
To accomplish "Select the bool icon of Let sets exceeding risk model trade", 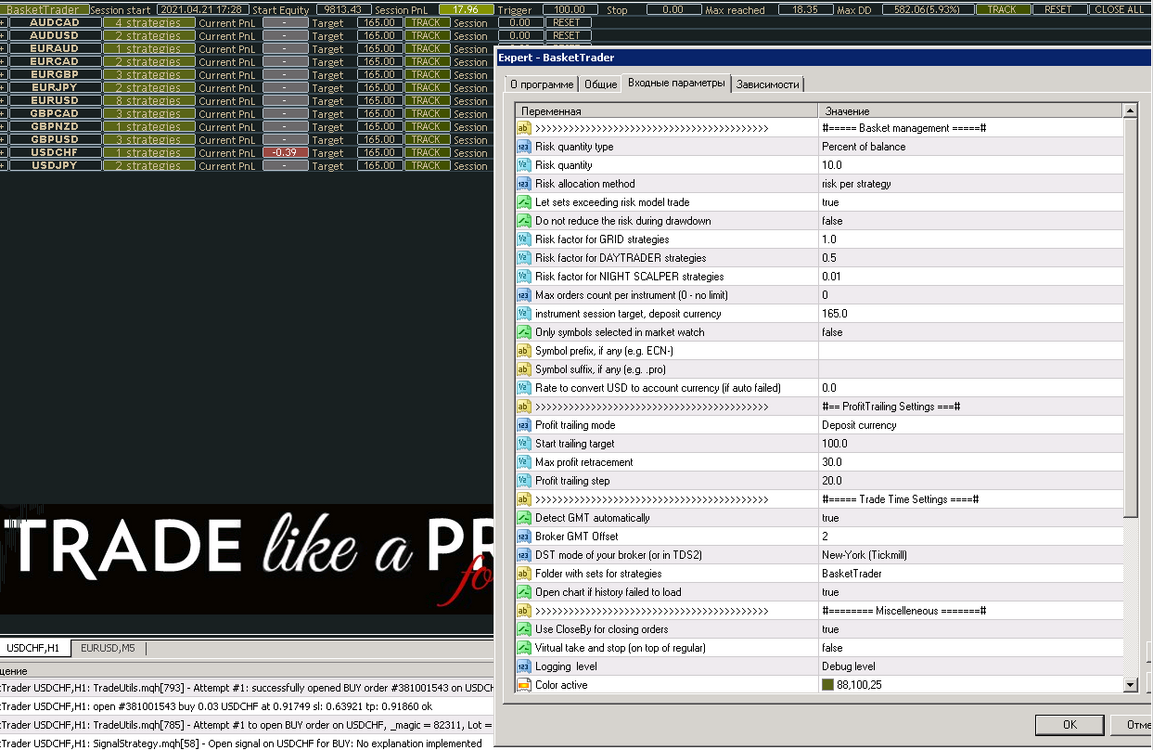I will click(x=524, y=202).
